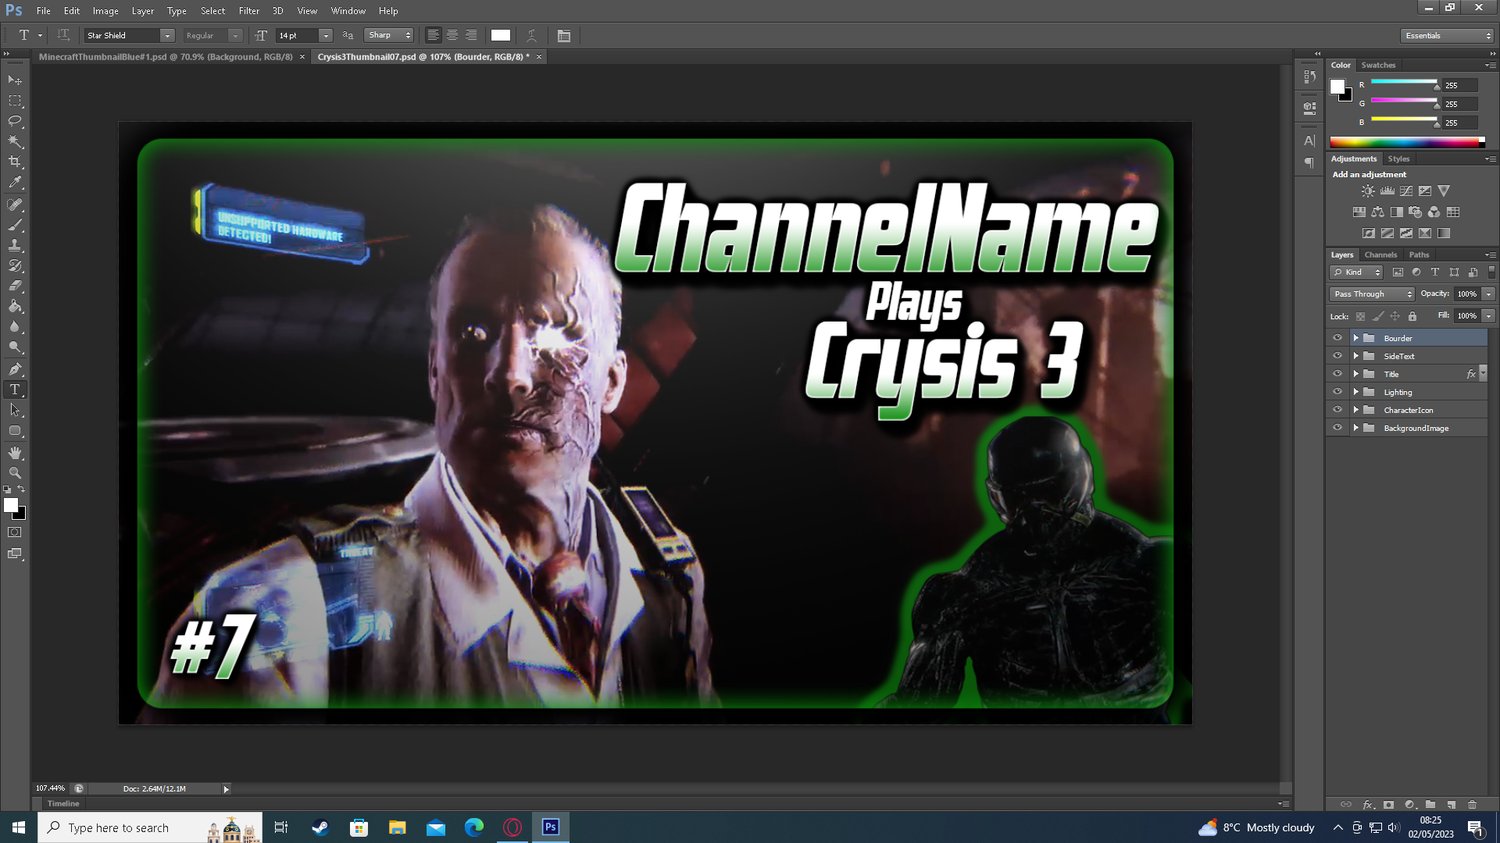
Task: Select the Blur tool
Action: coord(15,328)
